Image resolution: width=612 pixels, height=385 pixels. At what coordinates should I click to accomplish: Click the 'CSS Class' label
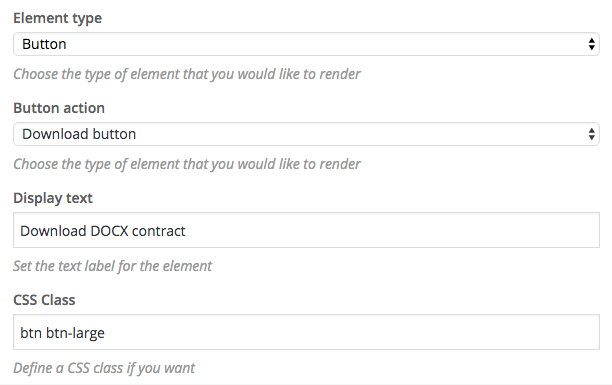click(44, 300)
